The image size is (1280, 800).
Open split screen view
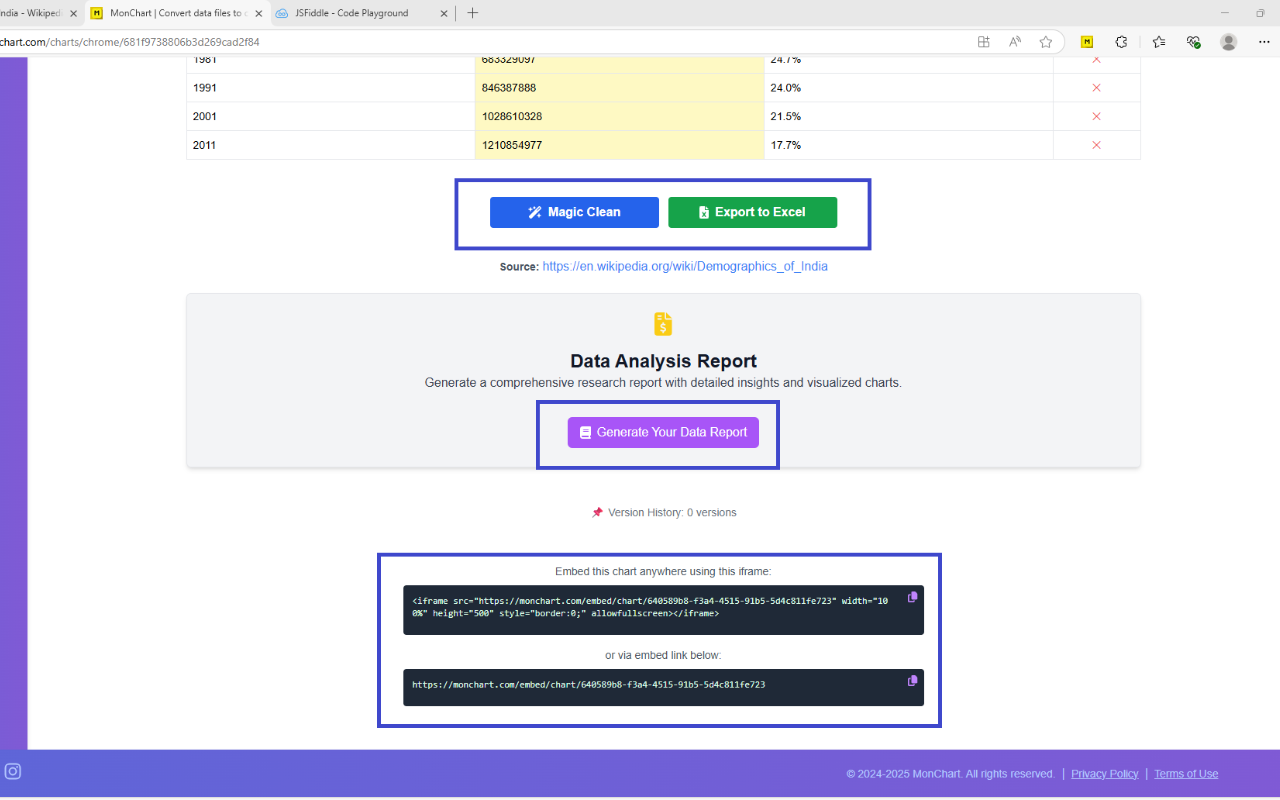click(x=983, y=42)
